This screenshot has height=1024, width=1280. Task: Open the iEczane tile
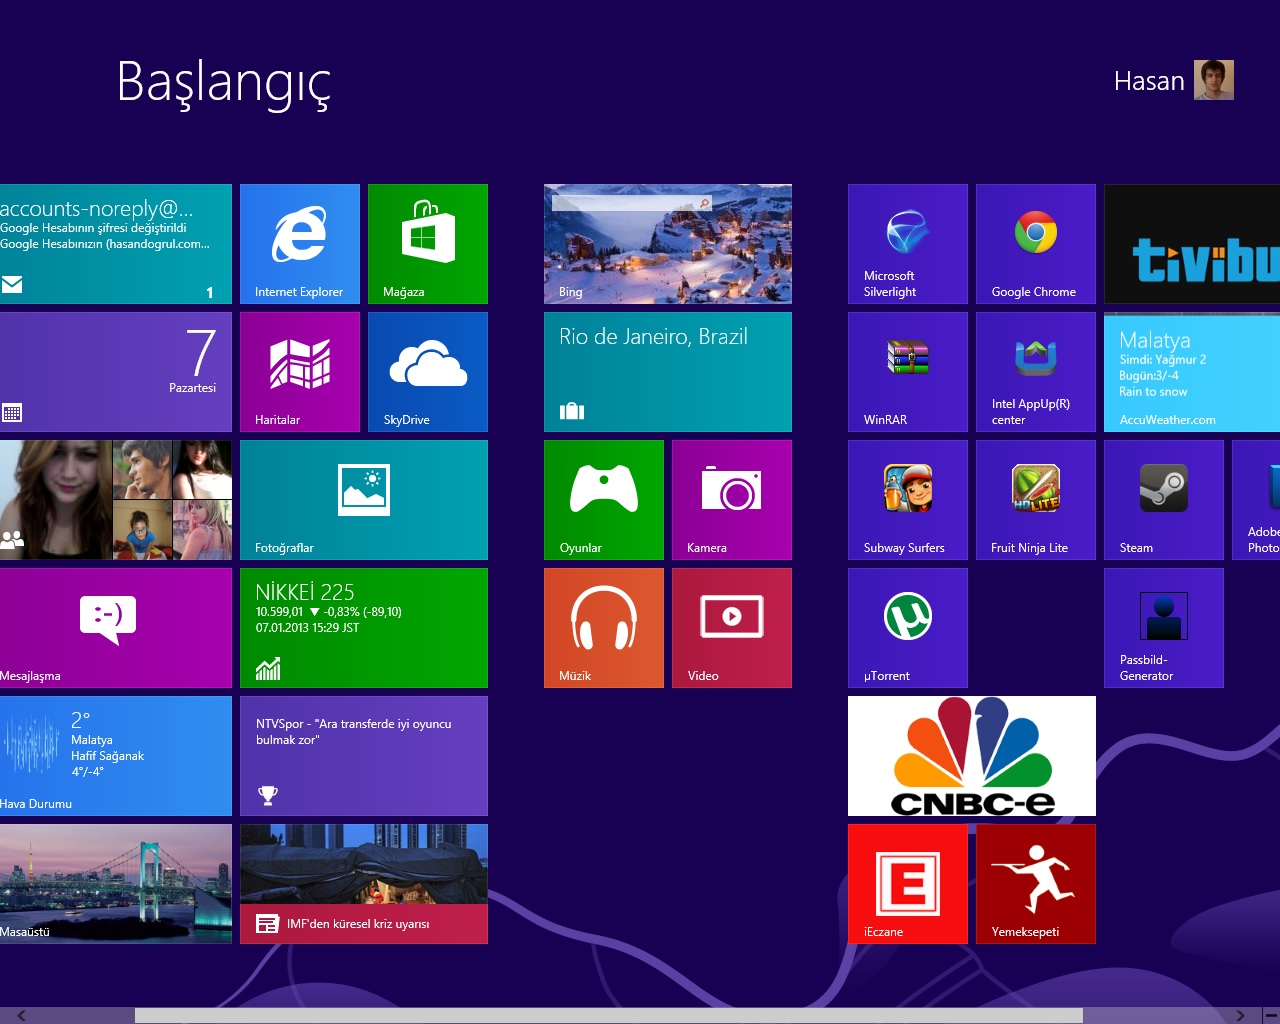click(908, 884)
